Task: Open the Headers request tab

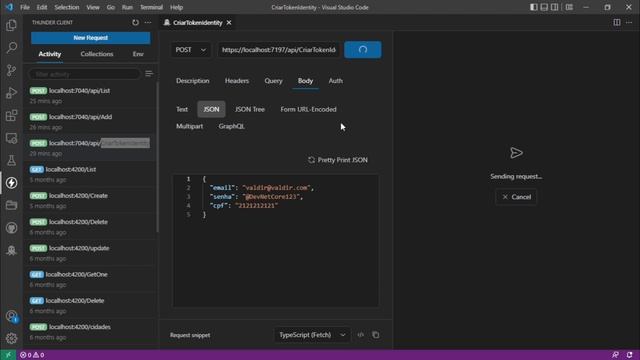Action: pyautogui.click(x=237, y=81)
